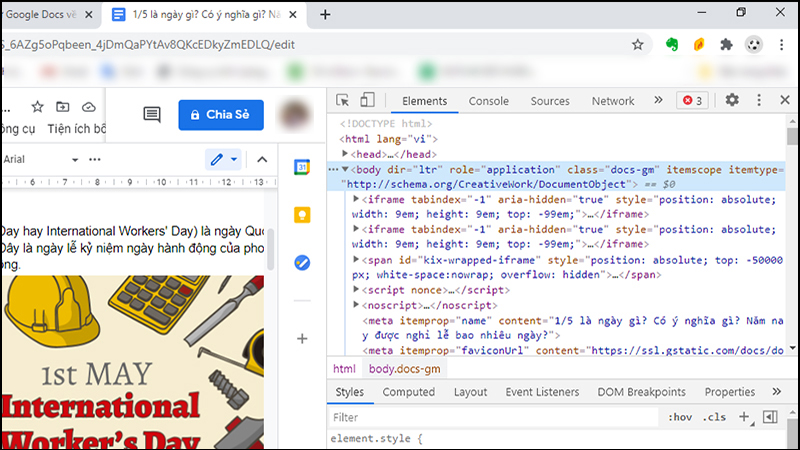Screen dimensions: 800x450
Task: Toggle the .cls class editor
Action: click(714, 417)
